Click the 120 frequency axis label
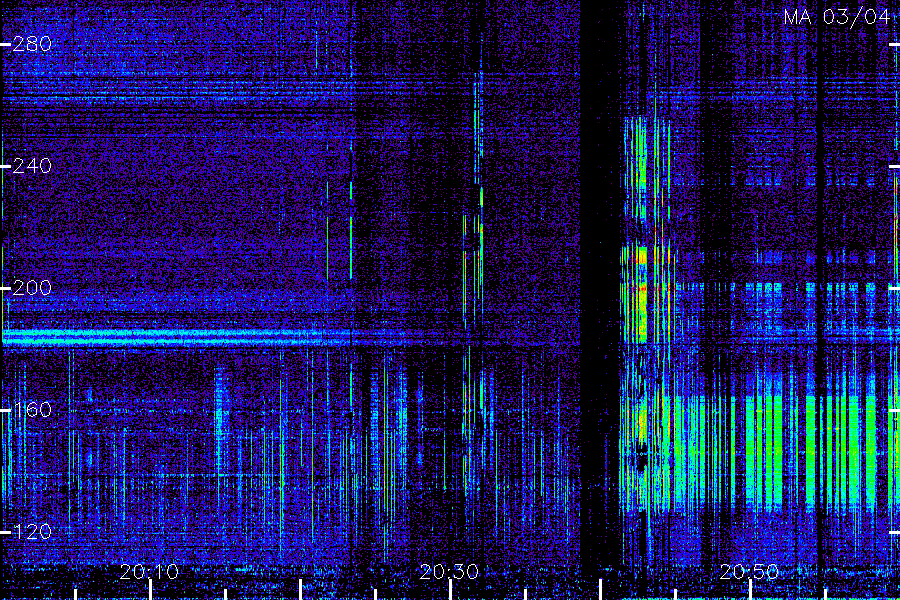Screen dimensions: 900x600 (32, 532)
